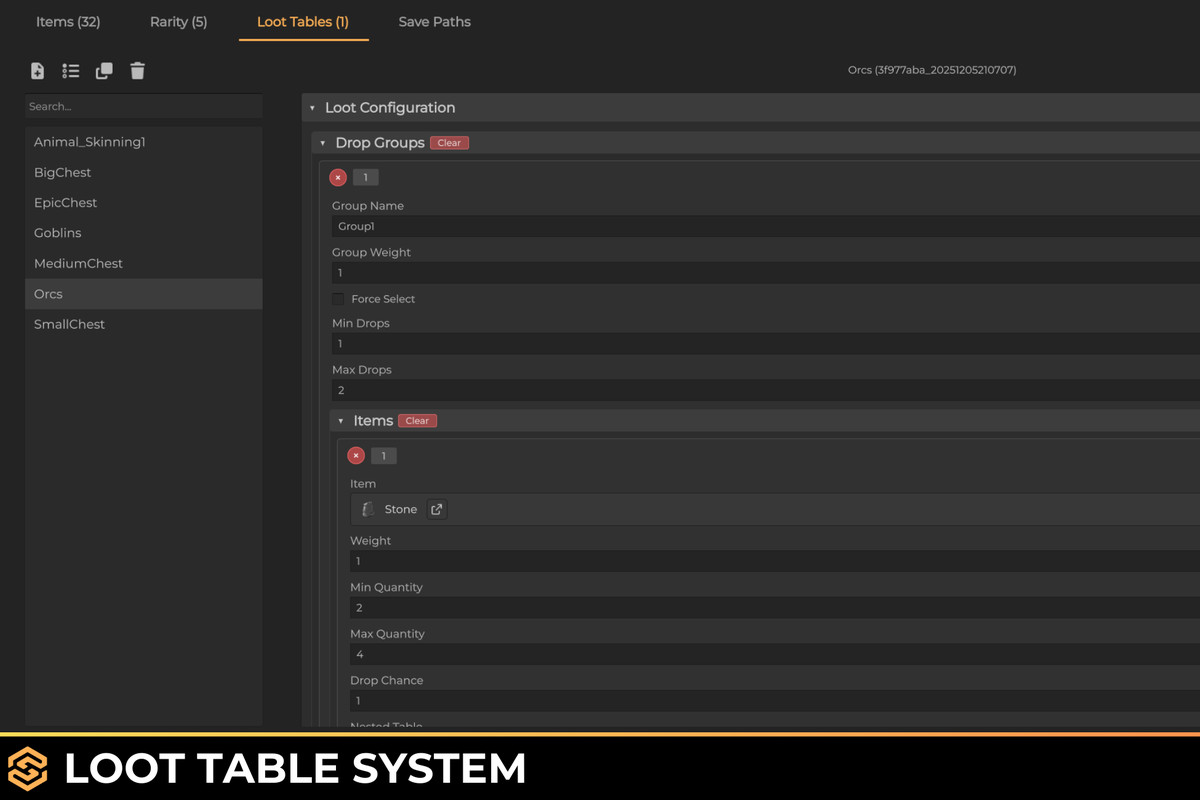Click the Stone item thumbnail
The width and height of the screenshot is (1200, 800).
(x=367, y=509)
